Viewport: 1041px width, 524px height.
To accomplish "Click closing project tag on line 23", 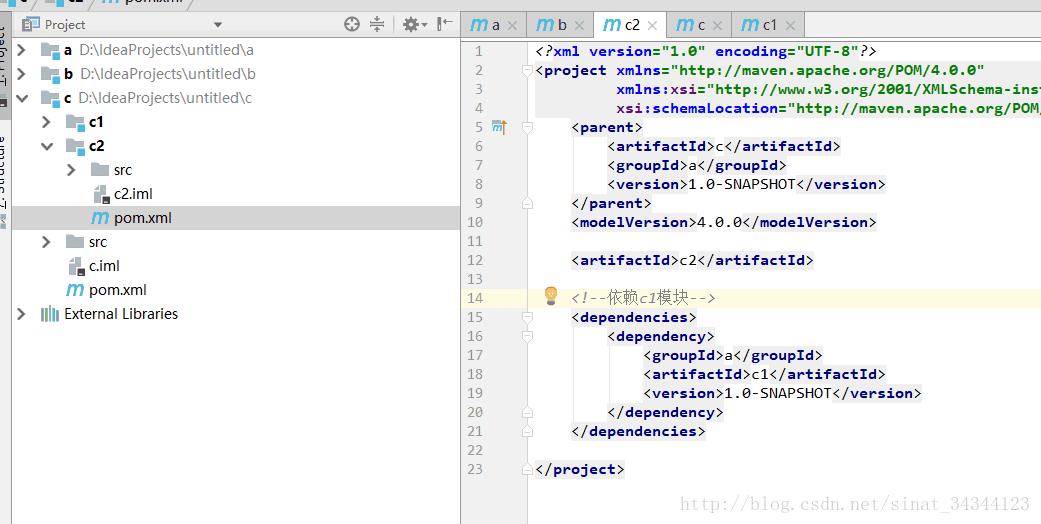I will [580, 470].
